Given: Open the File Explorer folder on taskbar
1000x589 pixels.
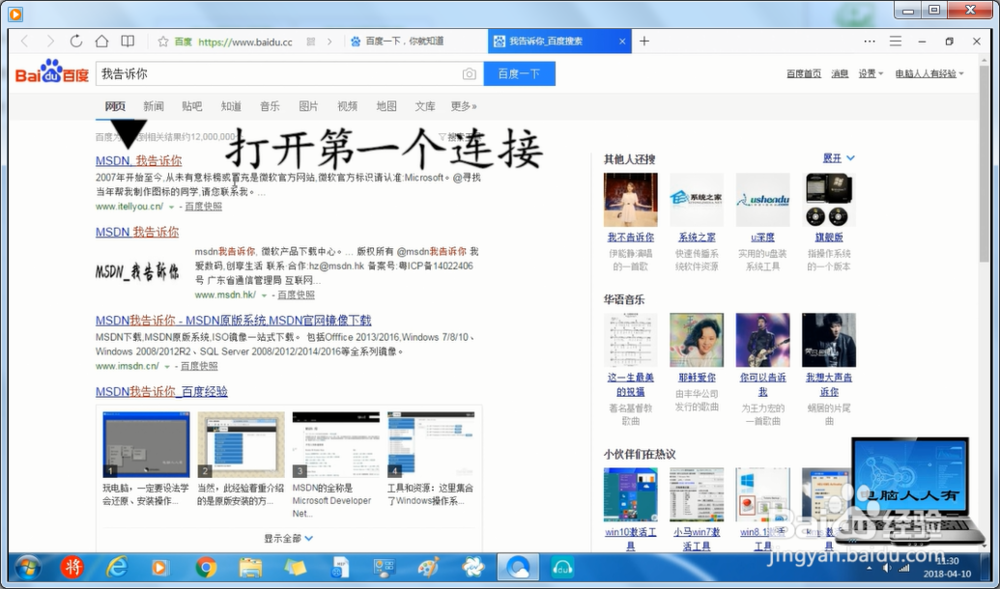Looking at the screenshot, I should click(250, 567).
